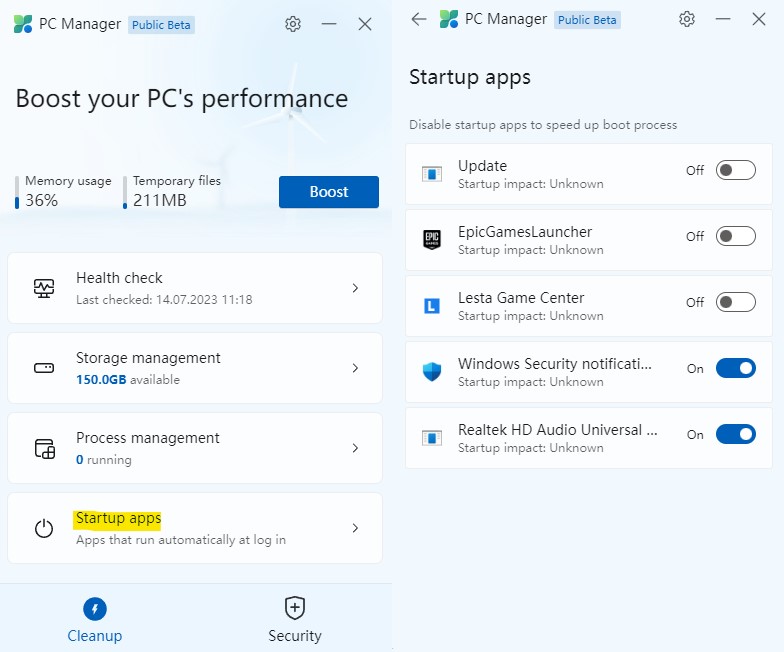Open settings gear in left PC Manager window
This screenshot has height=652, width=784.
point(292,24)
